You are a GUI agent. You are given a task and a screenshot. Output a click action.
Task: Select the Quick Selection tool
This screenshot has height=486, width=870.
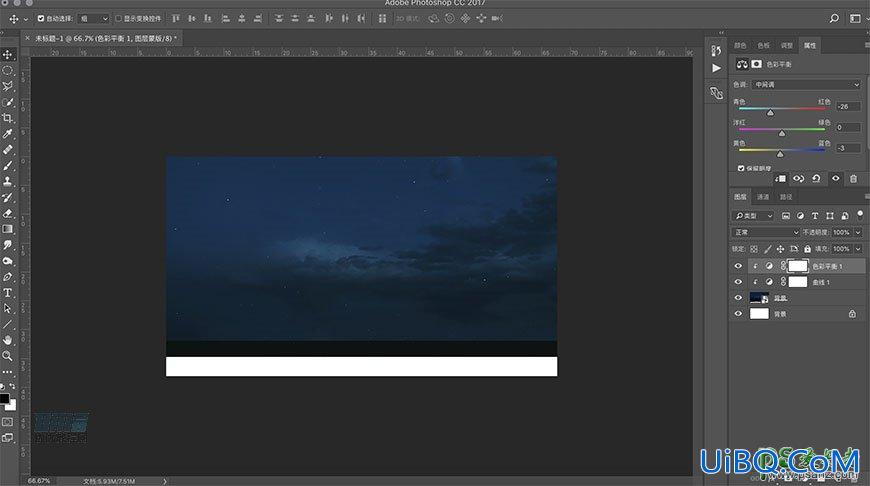[x=8, y=102]
